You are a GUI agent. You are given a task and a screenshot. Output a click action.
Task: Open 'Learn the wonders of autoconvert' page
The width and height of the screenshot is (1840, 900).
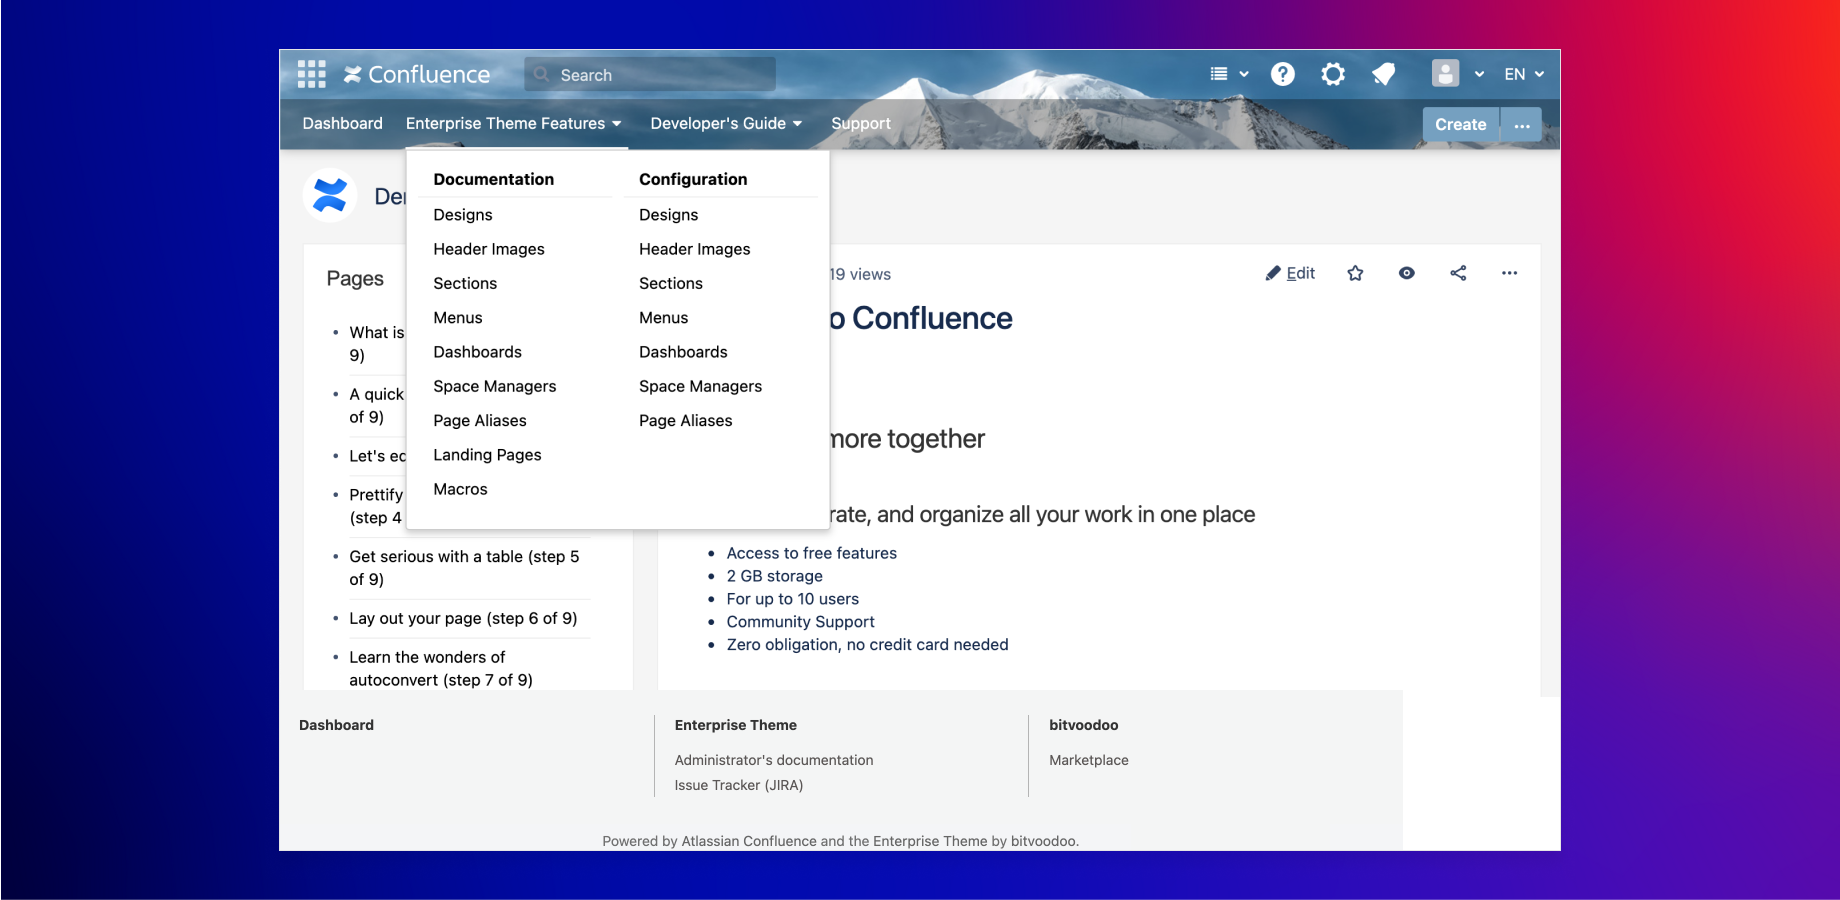[441, 668]
